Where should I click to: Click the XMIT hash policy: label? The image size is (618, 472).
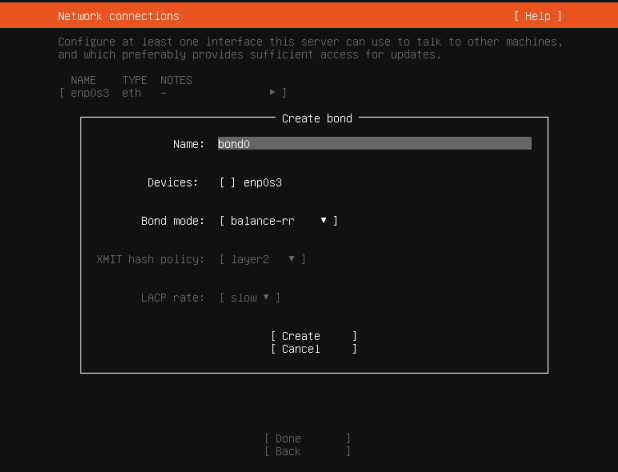click(150, 259)
